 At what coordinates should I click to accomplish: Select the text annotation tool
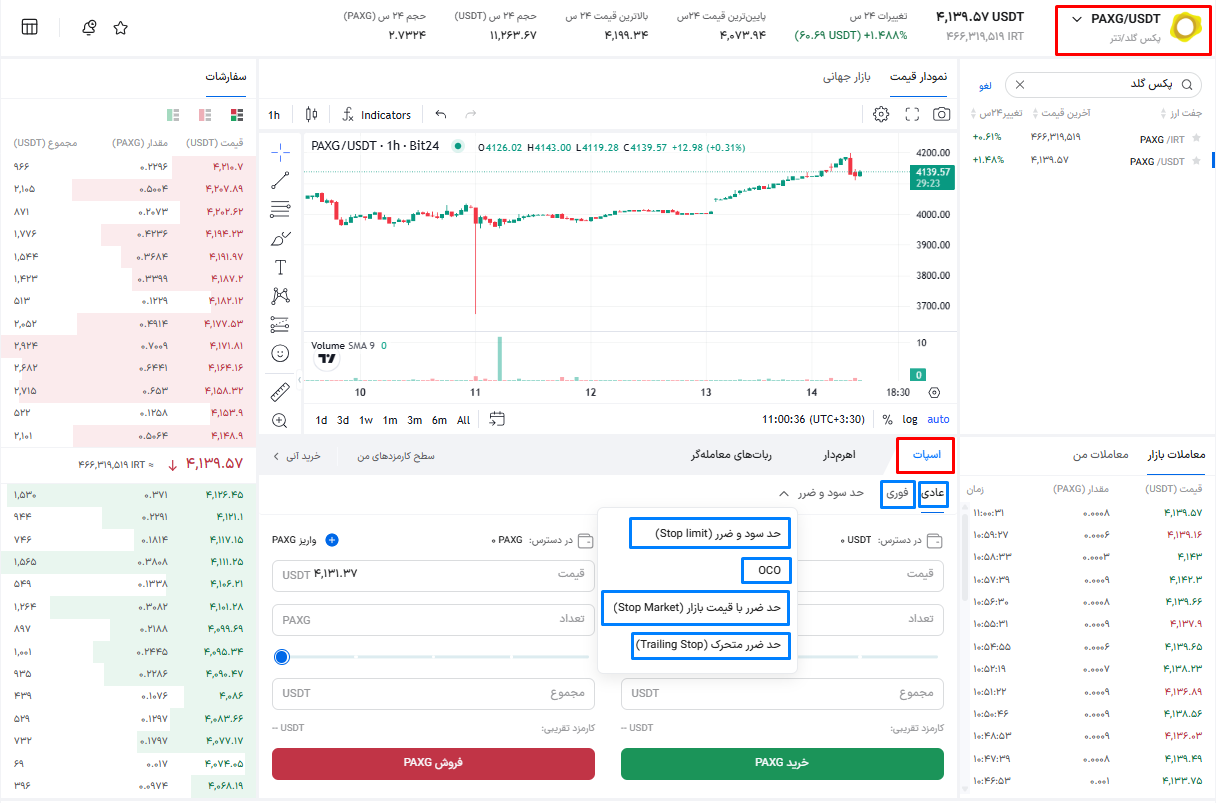pos(280,267)
